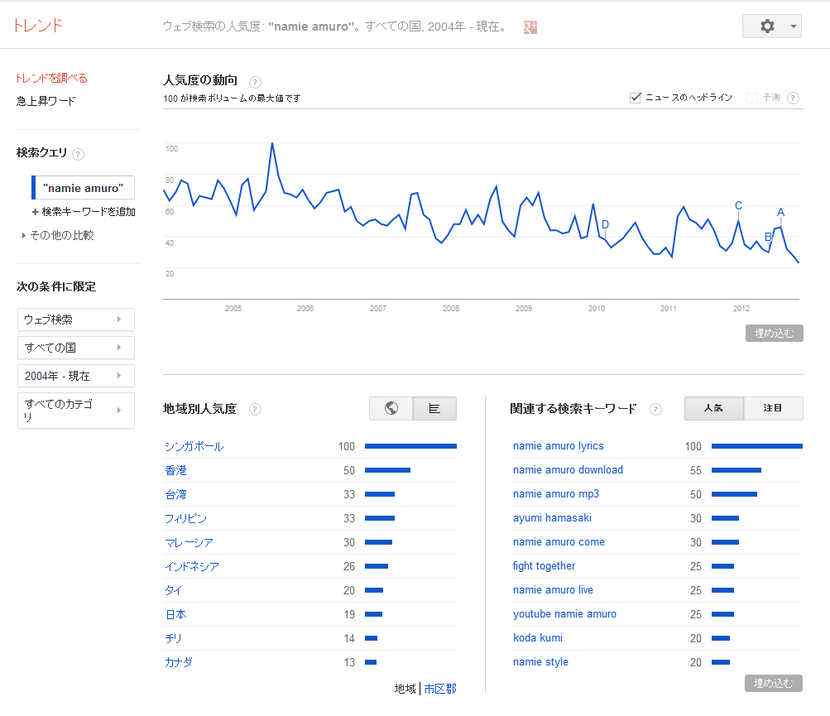Open 'namie amuro download' related query
Image resolution: width=830 pixels, height=716 pixels.
tap(568, 470)
